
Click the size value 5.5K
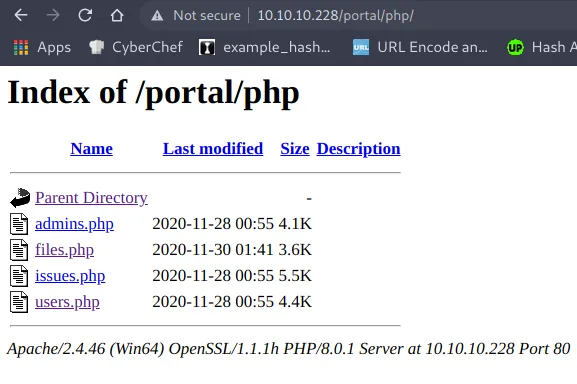[295, 276]
